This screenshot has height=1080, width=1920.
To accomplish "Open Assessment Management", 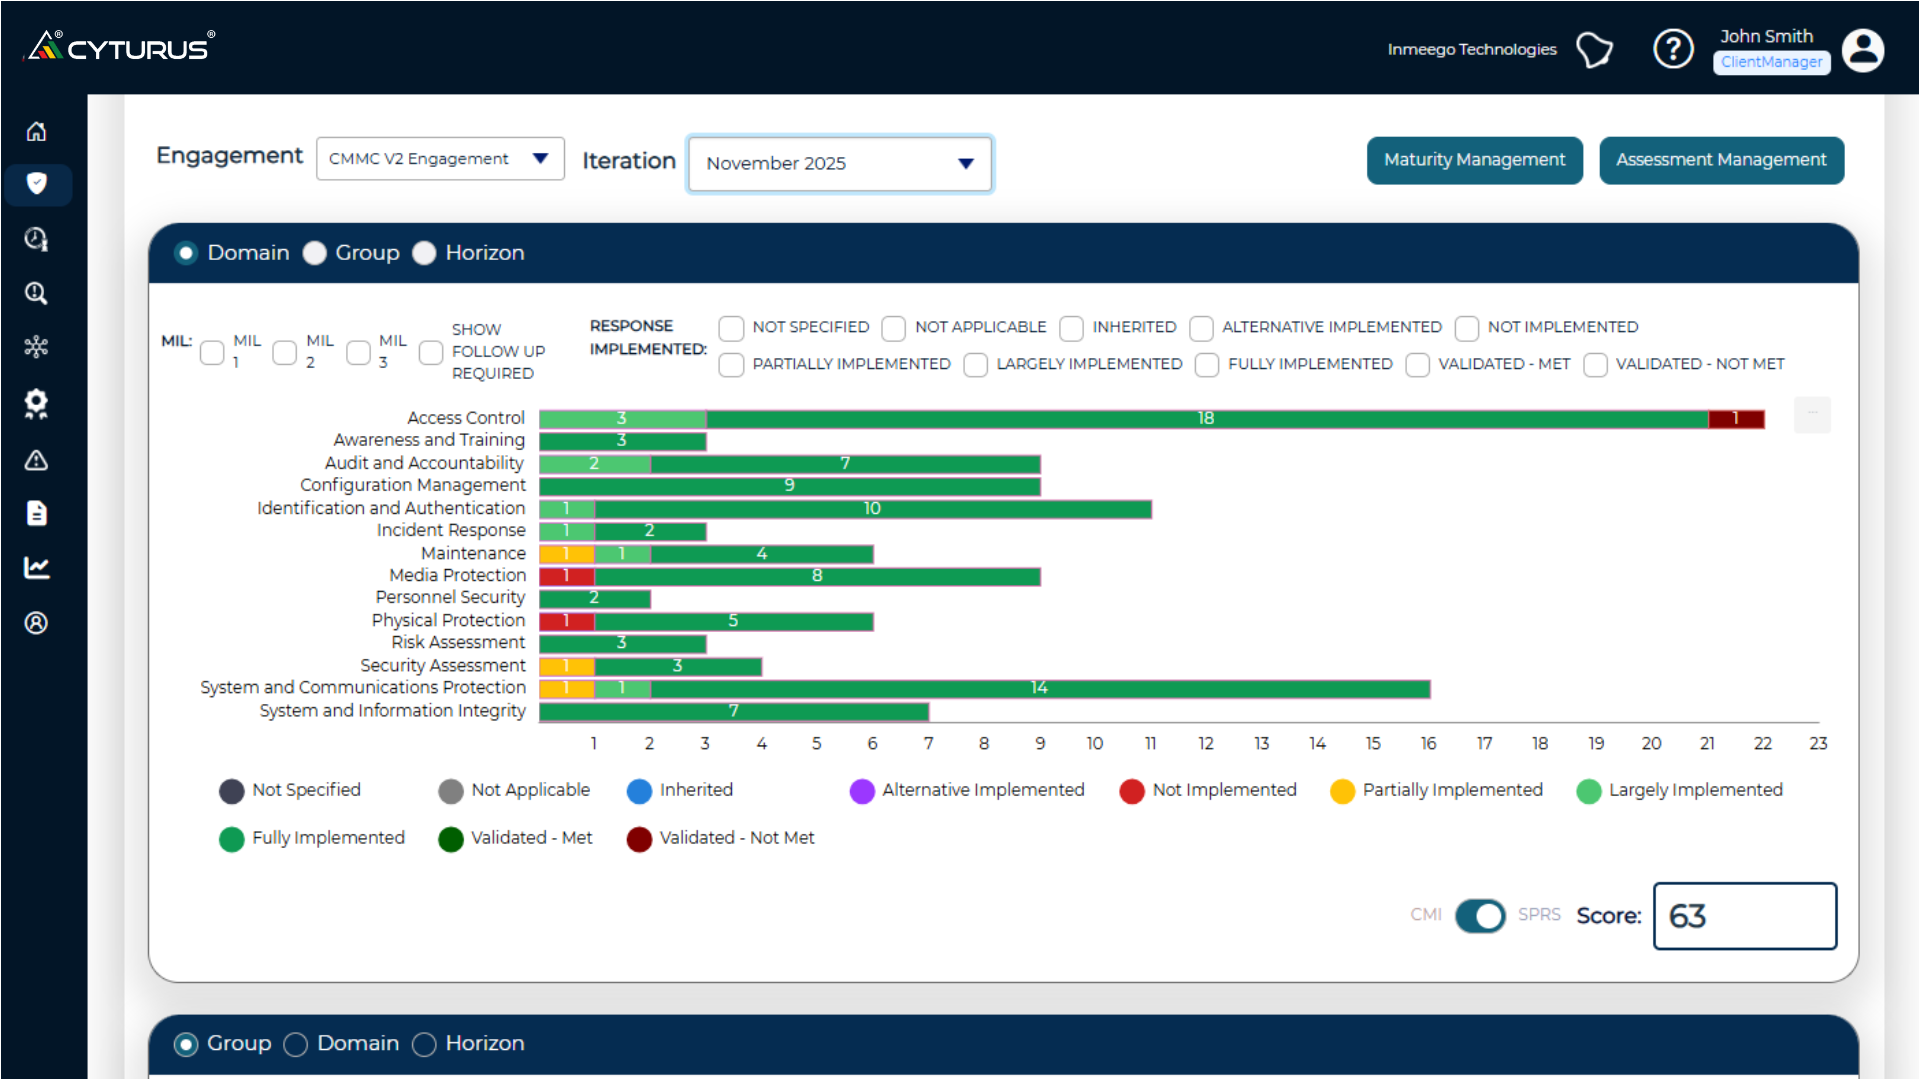I will (1721, 160).
